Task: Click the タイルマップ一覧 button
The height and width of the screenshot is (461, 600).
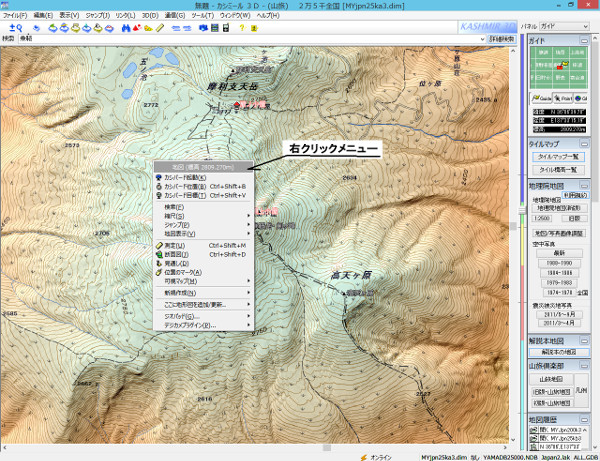Action: click(x=558, y=157)
